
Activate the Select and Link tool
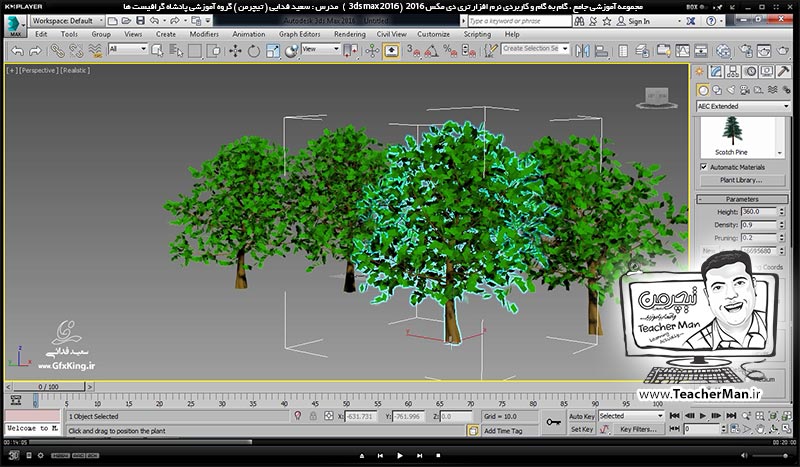pos(57,51)
